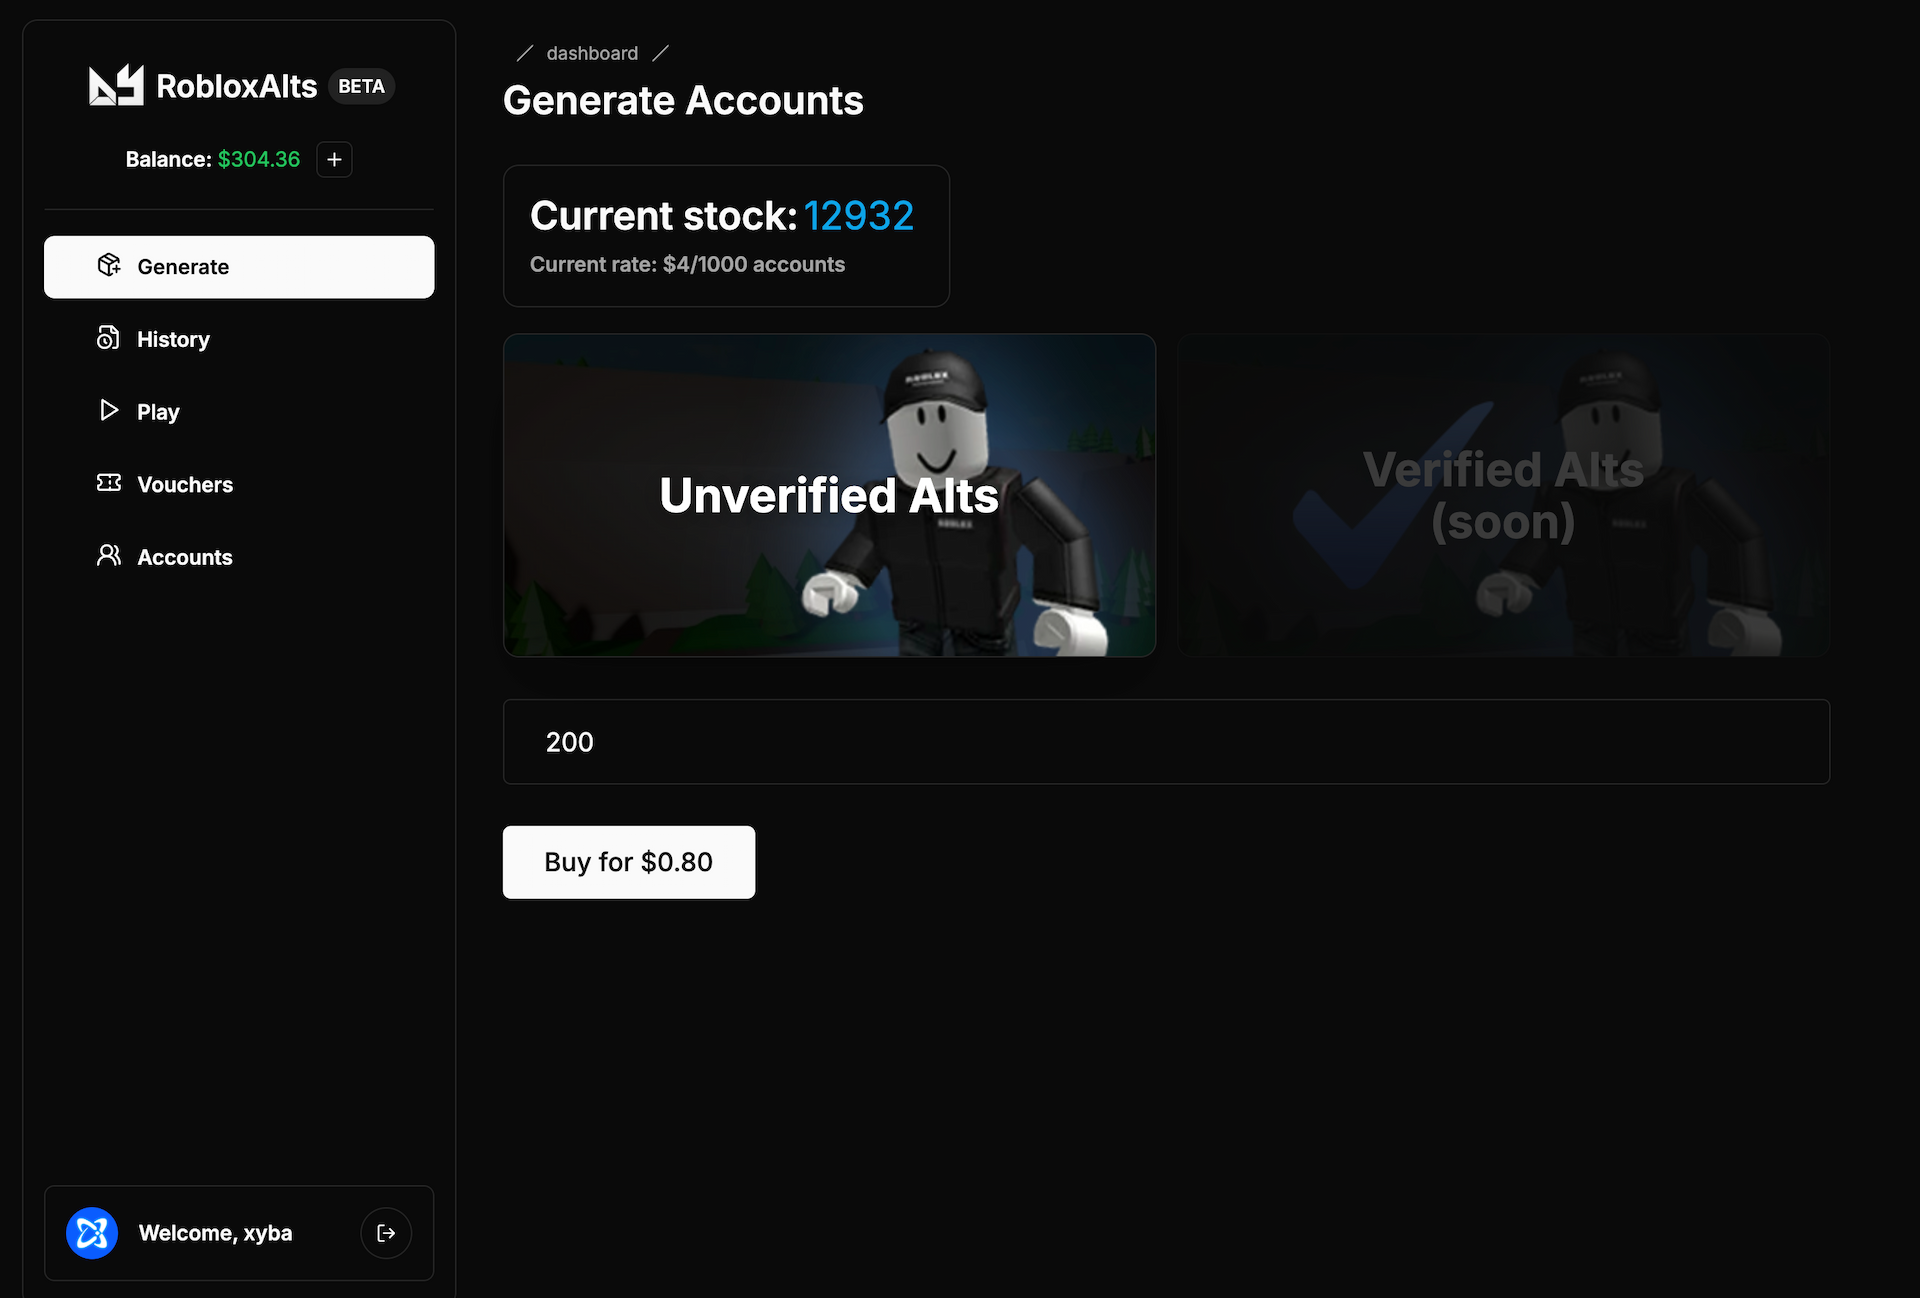This screenshot has height=1298, width=1920.
Task: Click the Buy for $0.80 button
Action: [629, 862]
